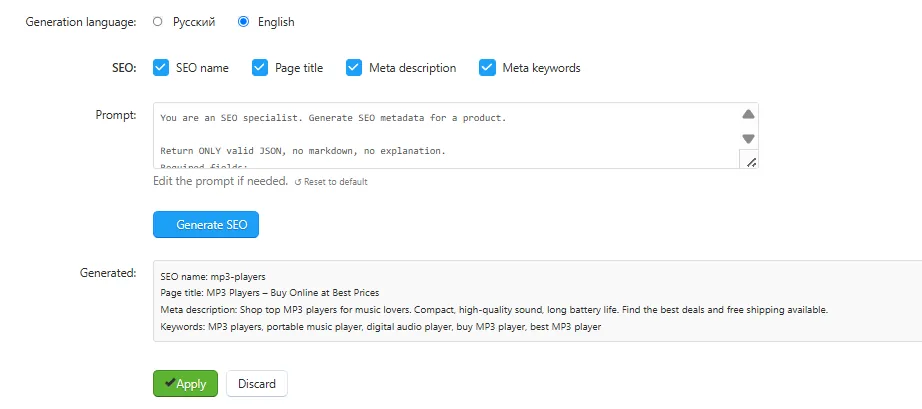Viewport: 922px width, 409px height.
Task: Click the generated SEO name line
Action: (x=213, y=275)
